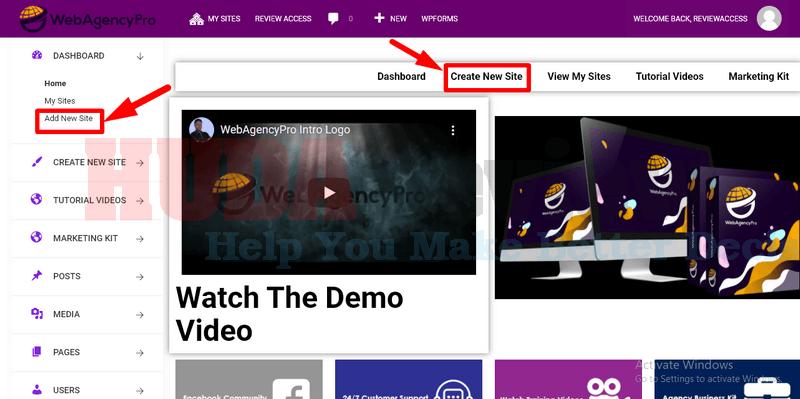Open MARKETING KIT sidebar label
The image size is (800, 399).
(85, 238)
